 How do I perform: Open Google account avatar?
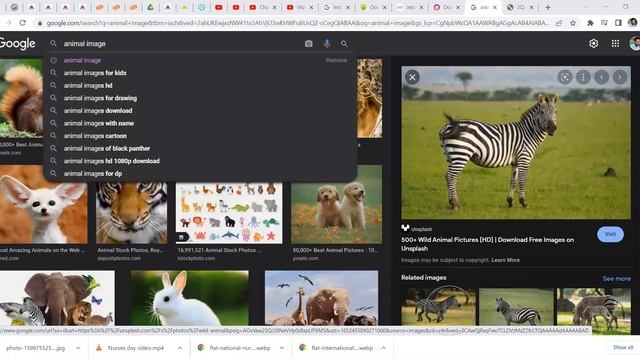[x=635, y=43]
